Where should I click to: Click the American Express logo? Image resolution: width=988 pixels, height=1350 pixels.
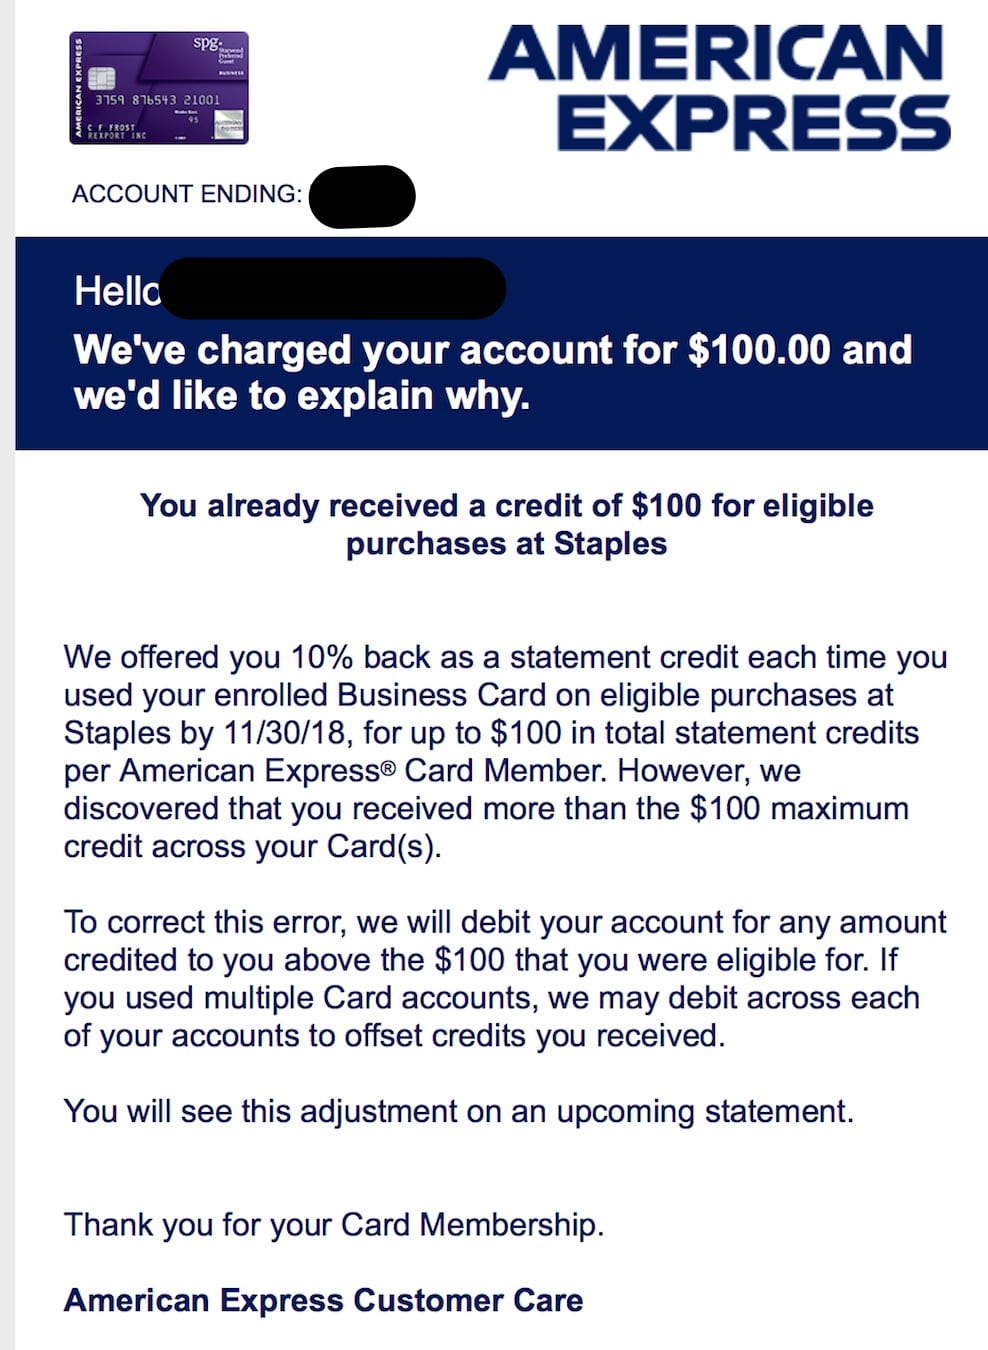pos(720,88)
